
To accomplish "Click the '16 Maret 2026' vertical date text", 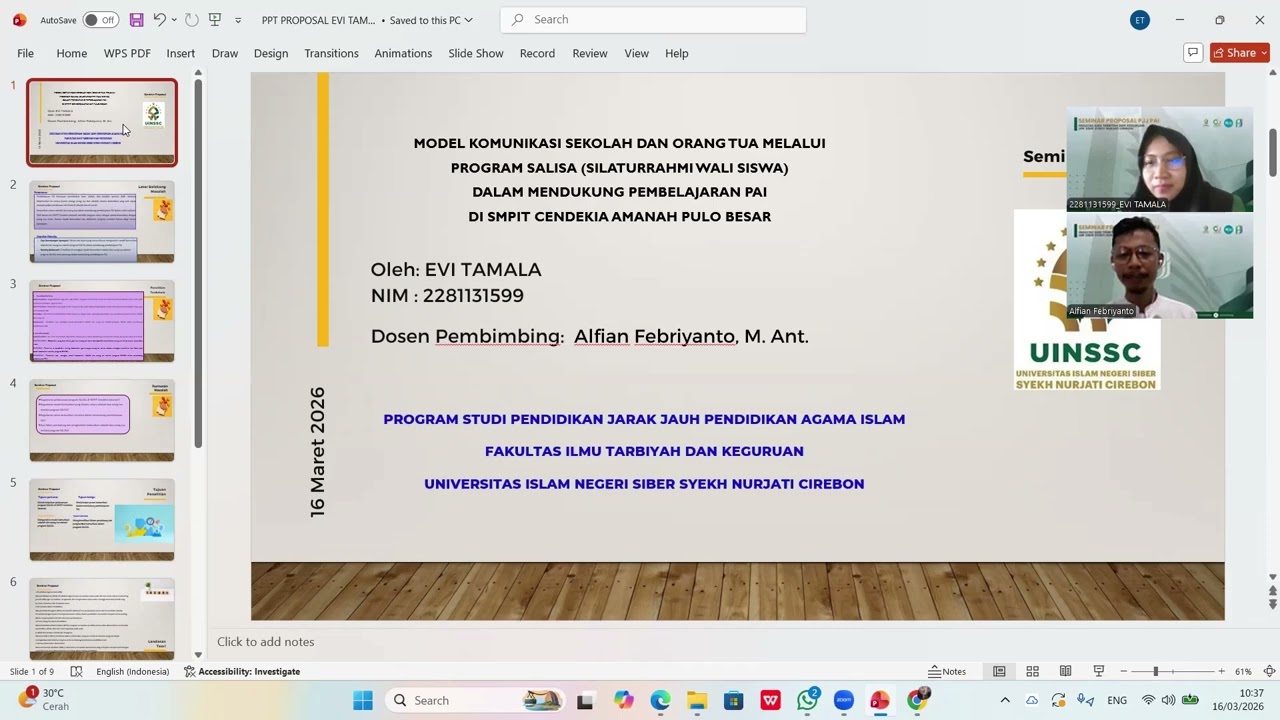I will pos(318,452).
